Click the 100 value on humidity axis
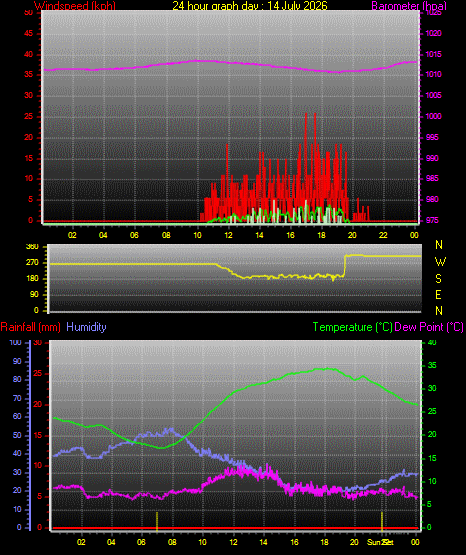466x555 pixels. click(x=16, y=343)
